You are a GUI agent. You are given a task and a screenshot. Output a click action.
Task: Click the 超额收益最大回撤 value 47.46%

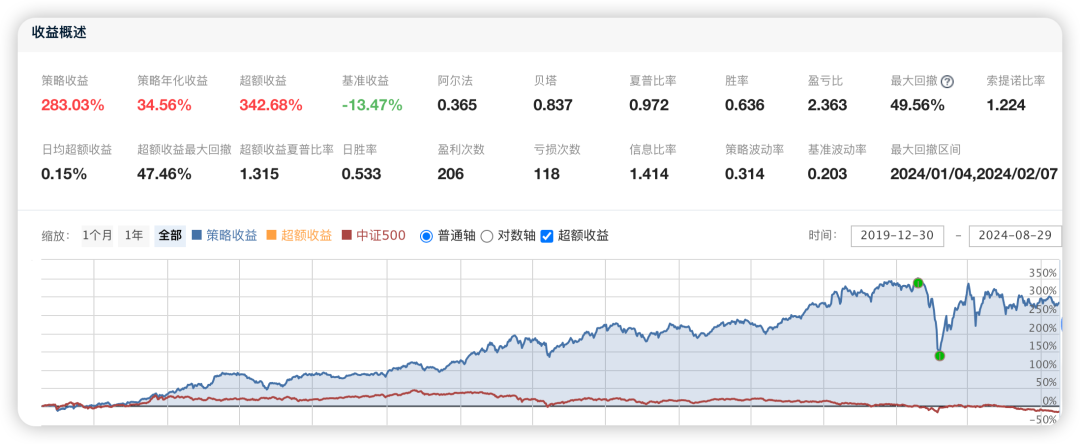pos(164,174)
